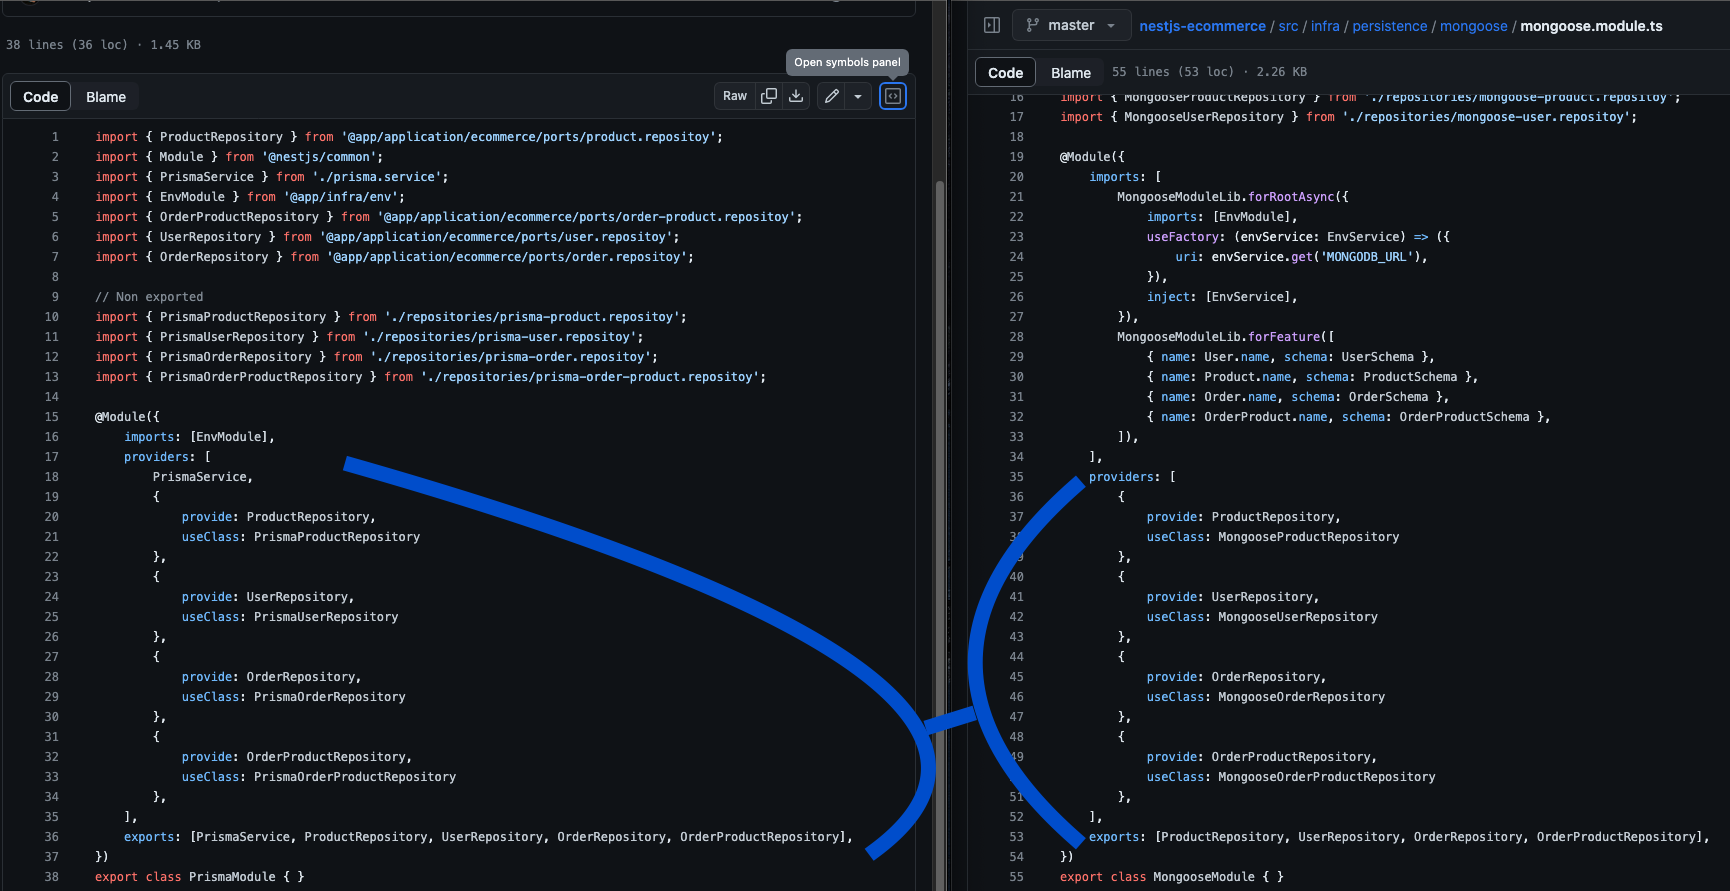Expand file tree side panel icon
Image resolution: width=1730 pixels, height=891 pixels.
[992, 25]
